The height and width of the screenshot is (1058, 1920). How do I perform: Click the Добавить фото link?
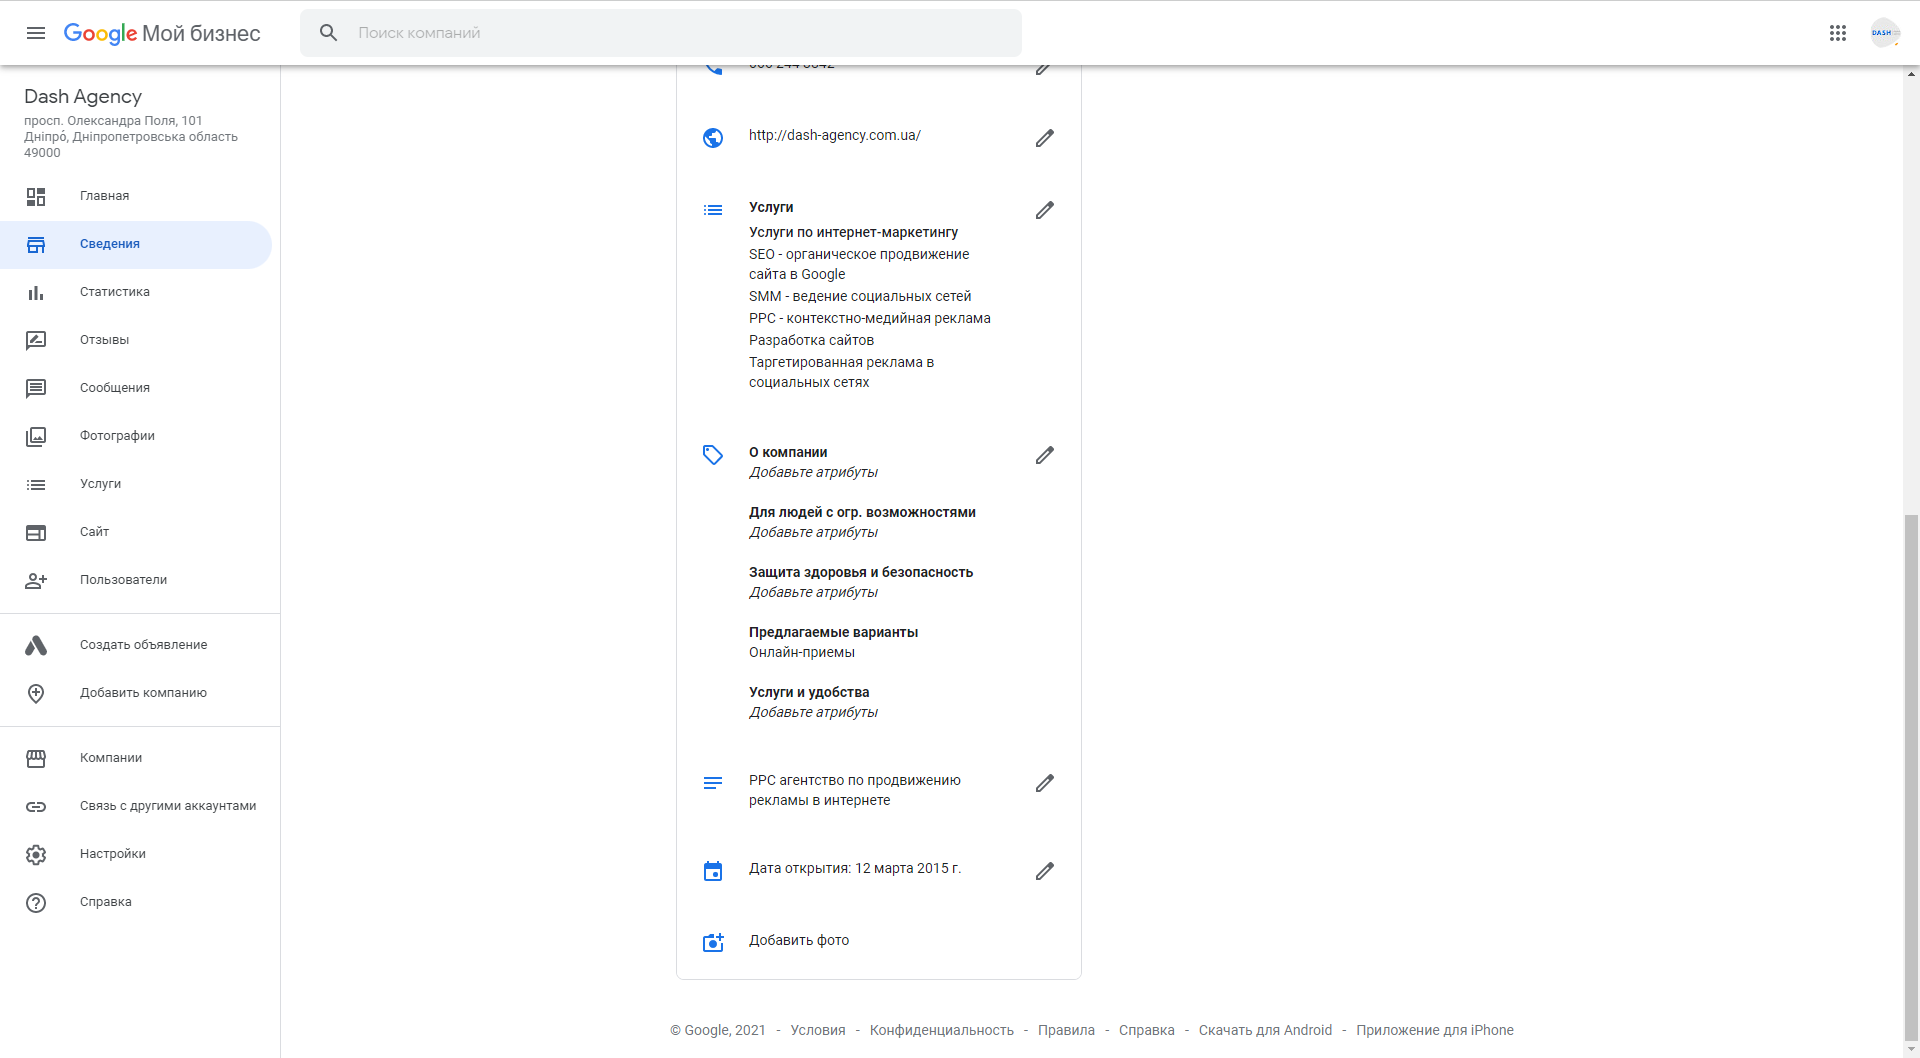[799, 940]
